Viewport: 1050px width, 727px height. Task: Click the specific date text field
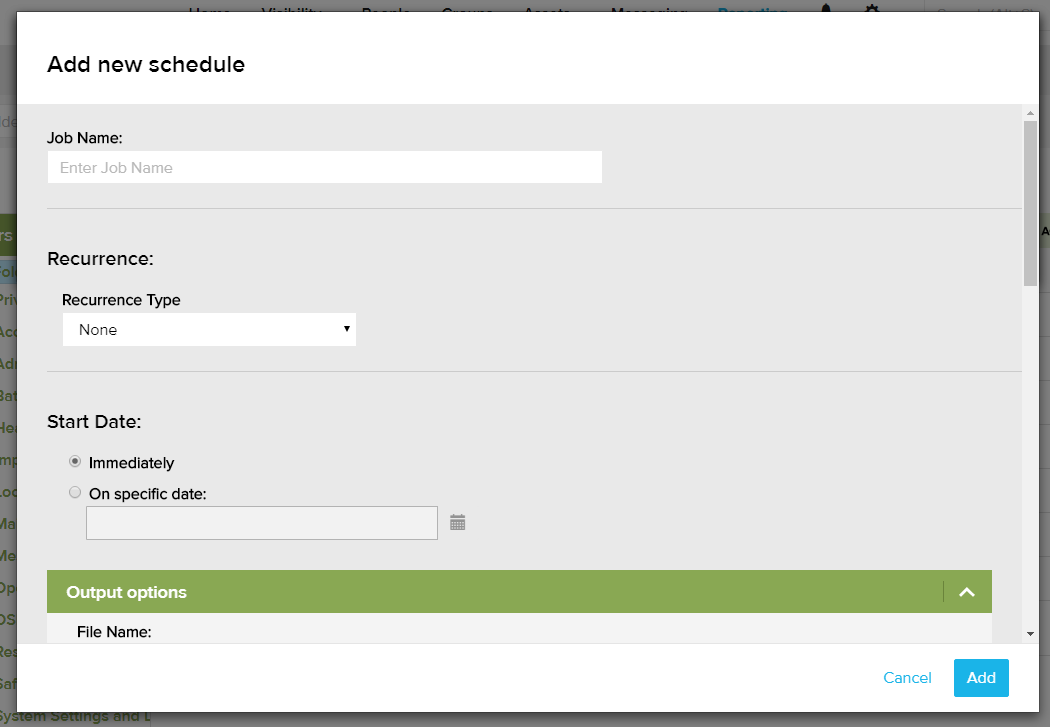tap(262, 523)
